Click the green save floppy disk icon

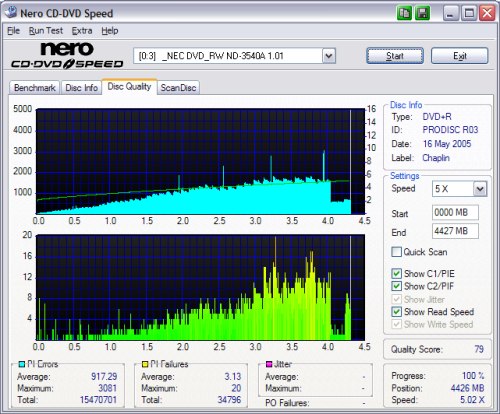422,13
